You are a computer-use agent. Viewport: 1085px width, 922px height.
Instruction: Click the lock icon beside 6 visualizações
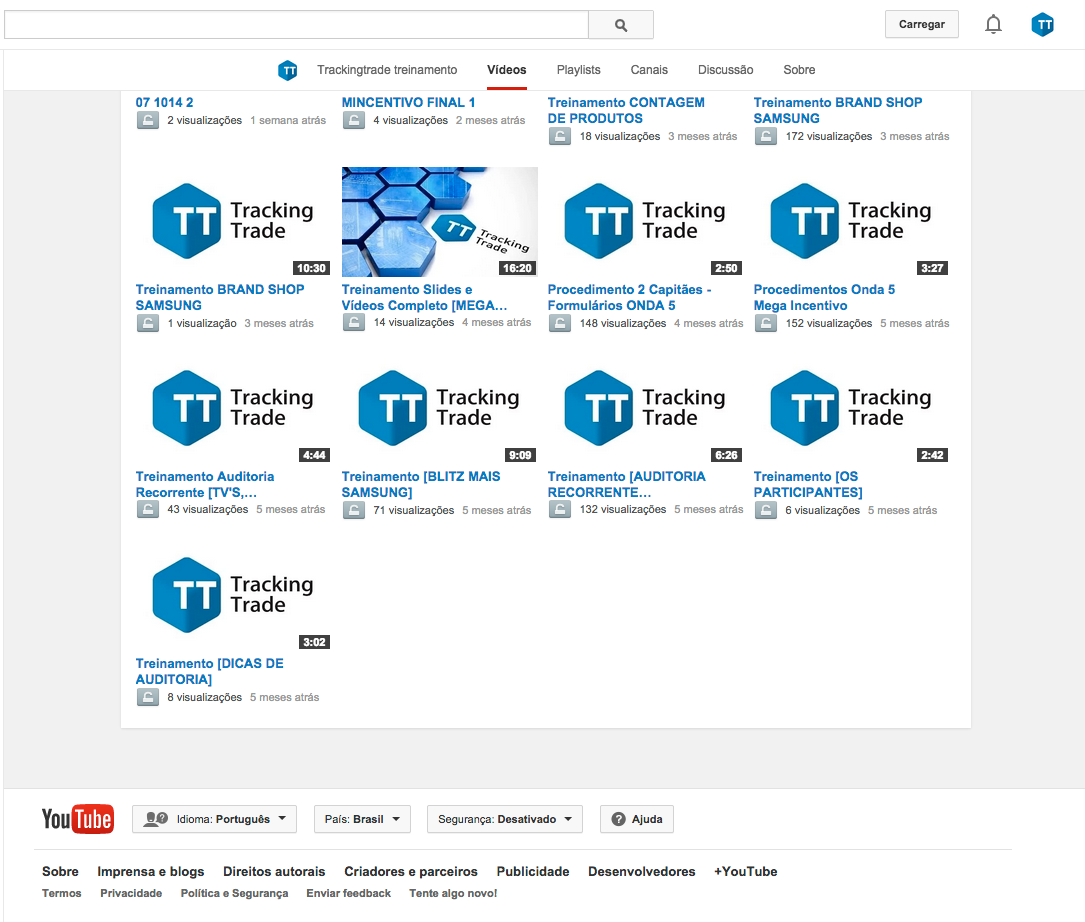coord(765,510)
